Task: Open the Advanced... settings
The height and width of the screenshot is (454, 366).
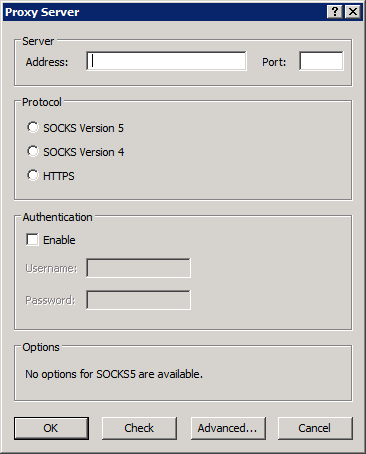Action: [228, 428]
